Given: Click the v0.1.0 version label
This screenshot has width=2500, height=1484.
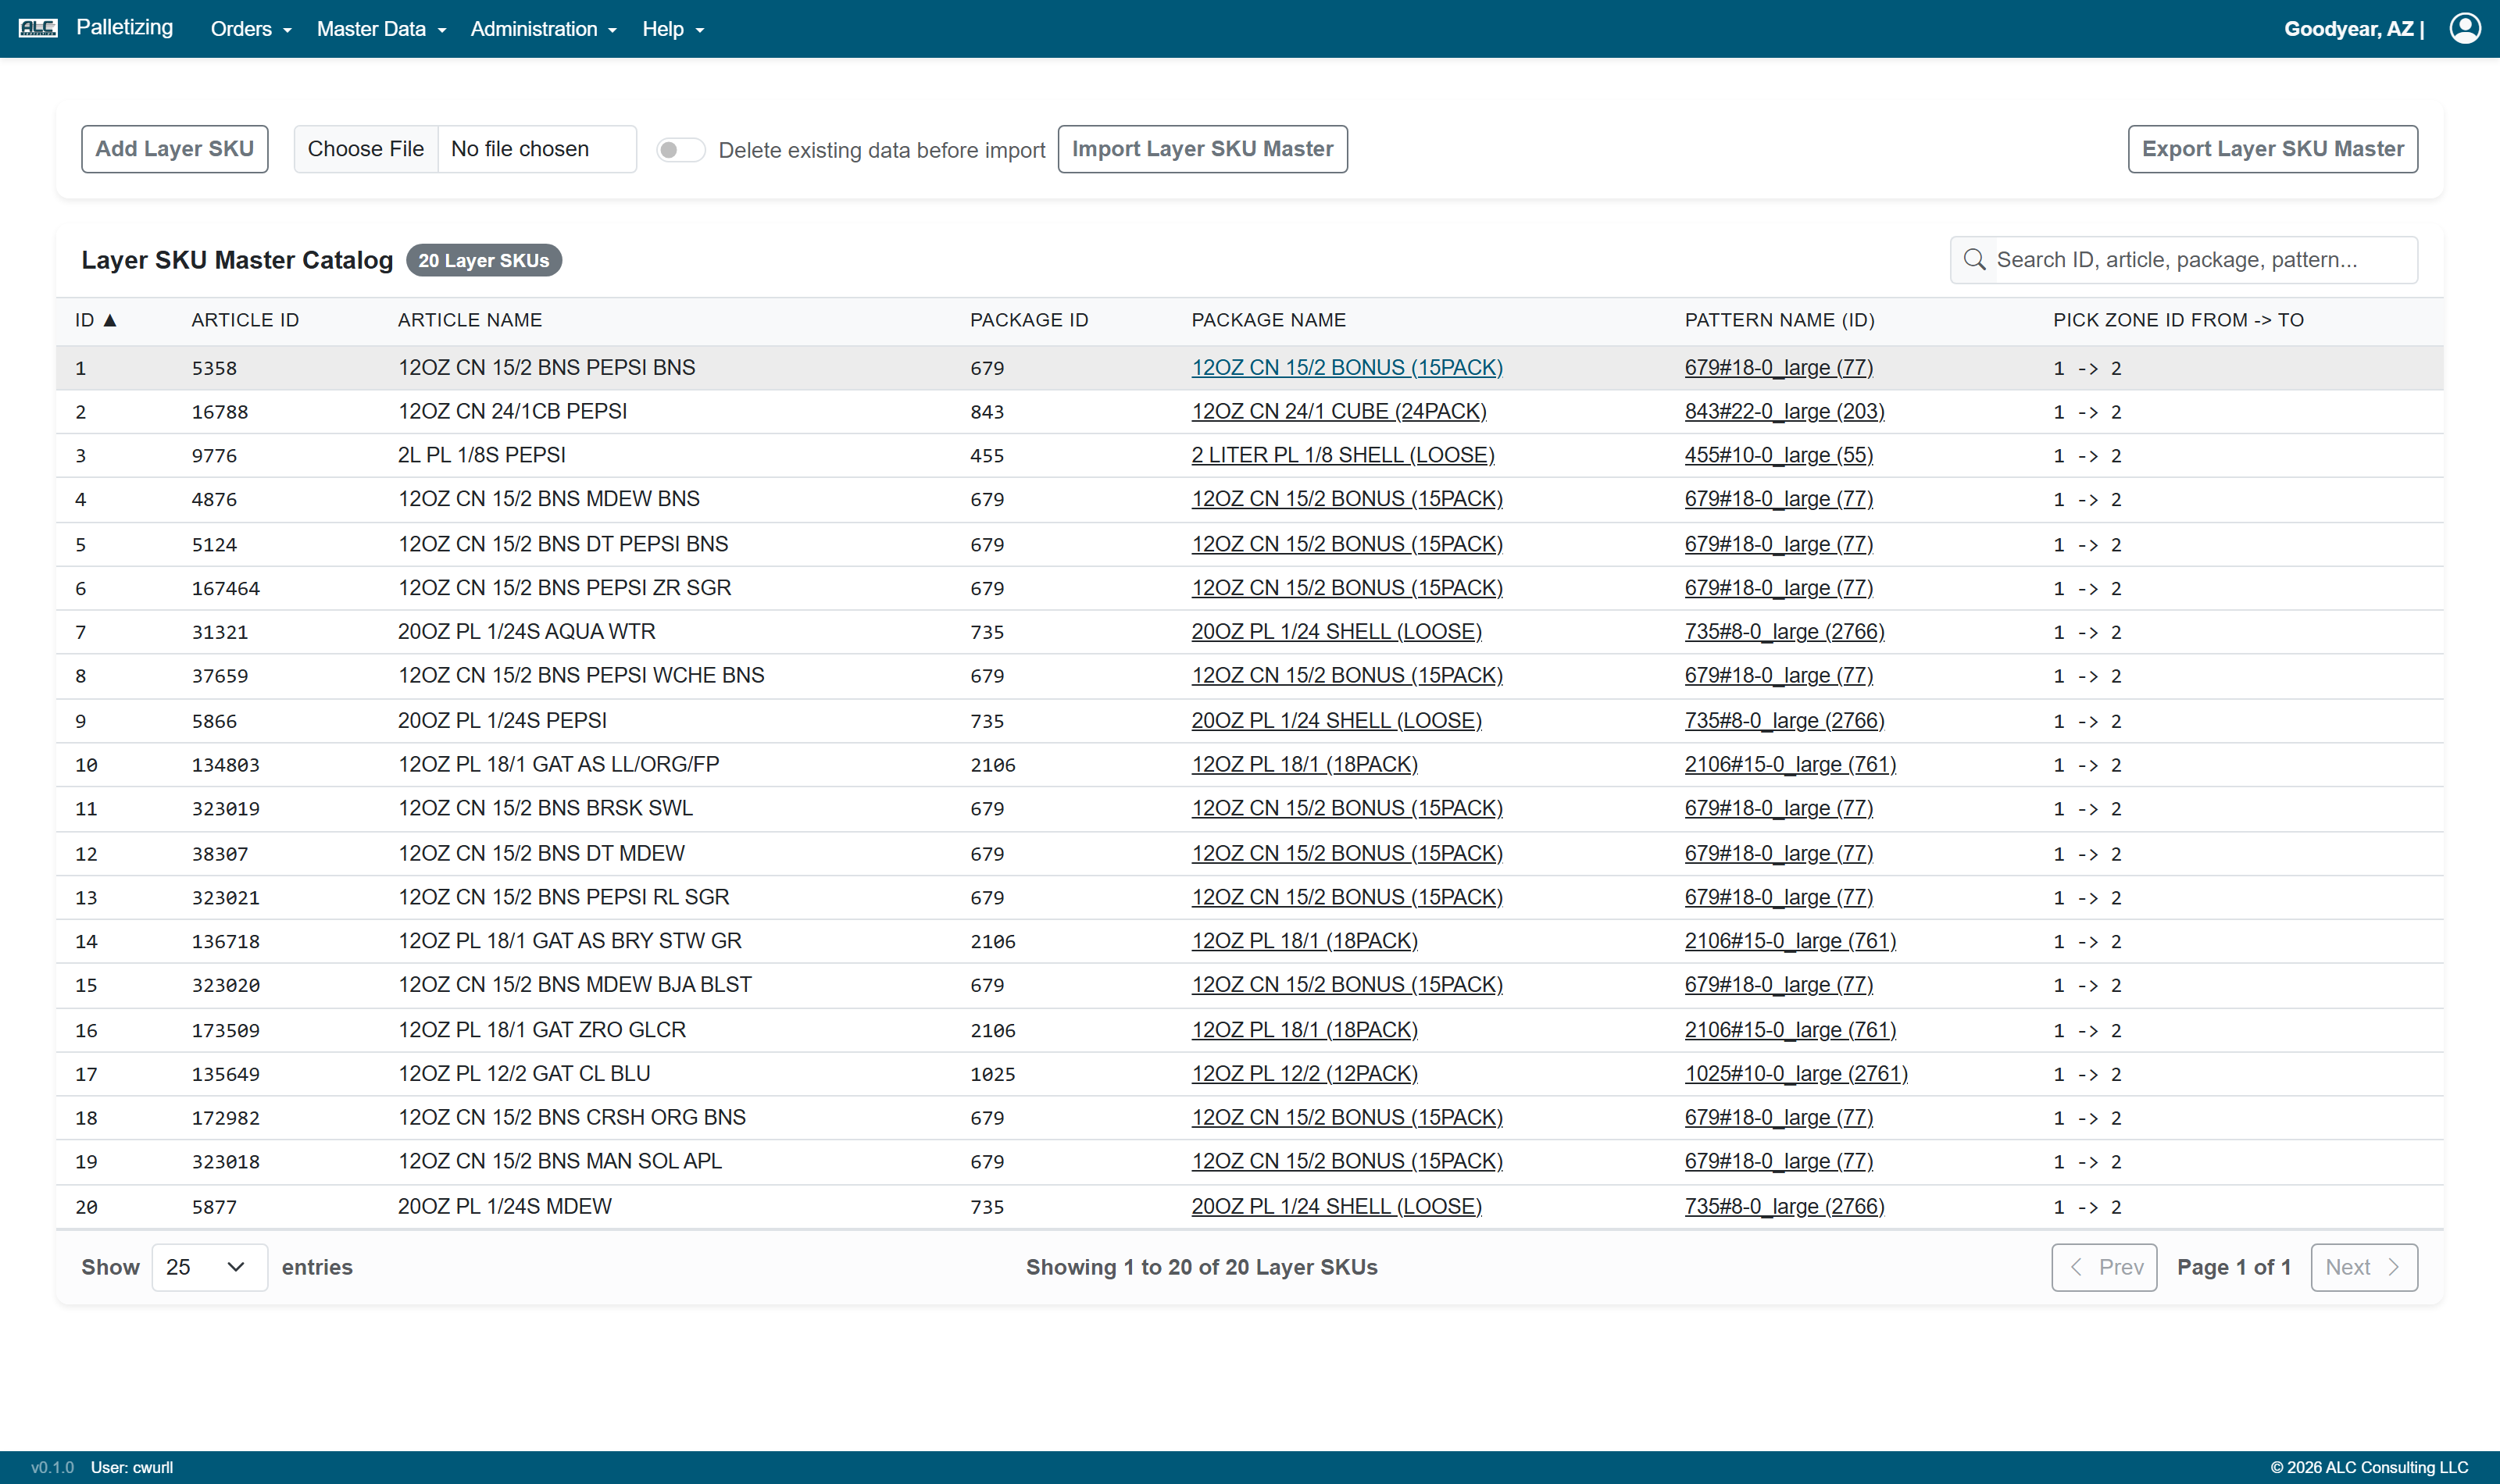Looking at the screenshot, I should pyautogui.click(x=53, y=1467).
